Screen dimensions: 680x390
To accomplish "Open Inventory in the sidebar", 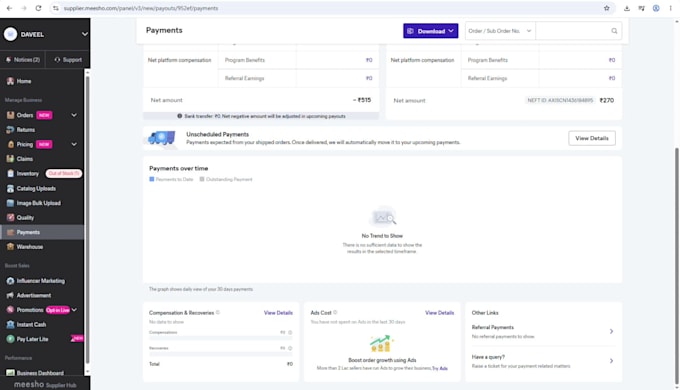I will pos(27,174).
